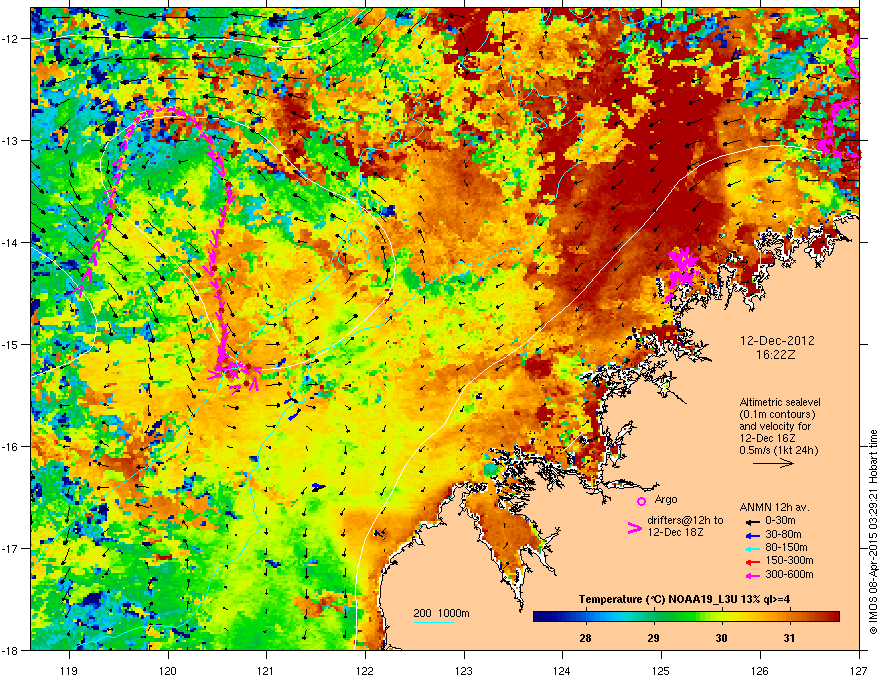Click the cyan 200 1000m depth contour sample line
880x680 pixels.
(433, 622)
